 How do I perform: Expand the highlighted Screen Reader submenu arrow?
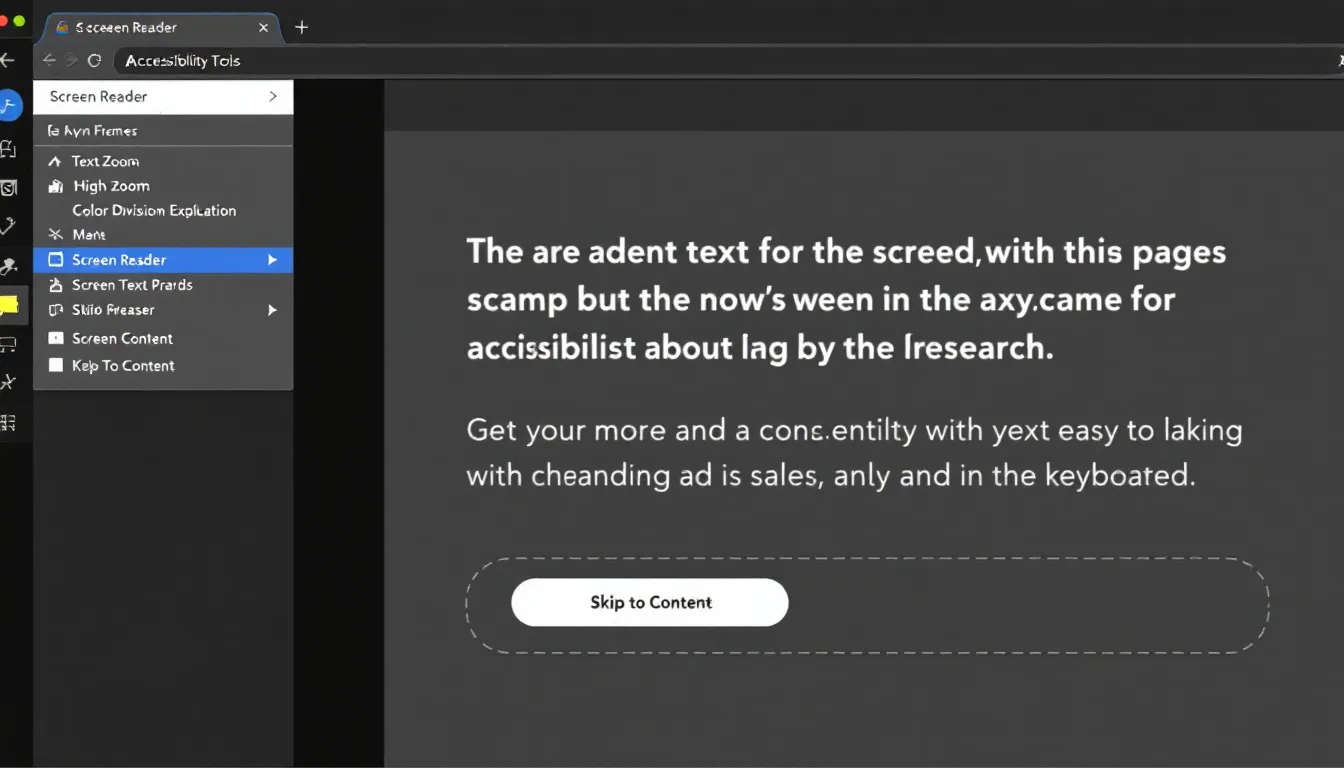point(272,260)
